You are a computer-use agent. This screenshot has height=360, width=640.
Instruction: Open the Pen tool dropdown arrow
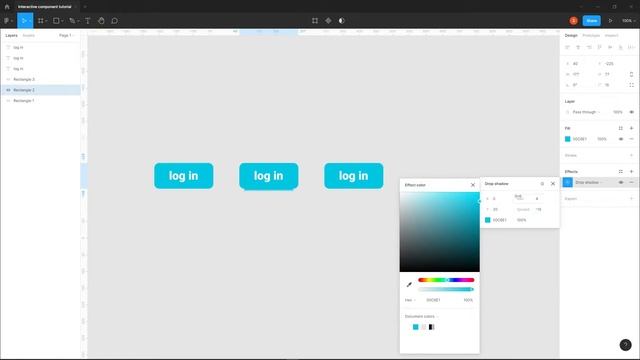(x=78, y=21)
